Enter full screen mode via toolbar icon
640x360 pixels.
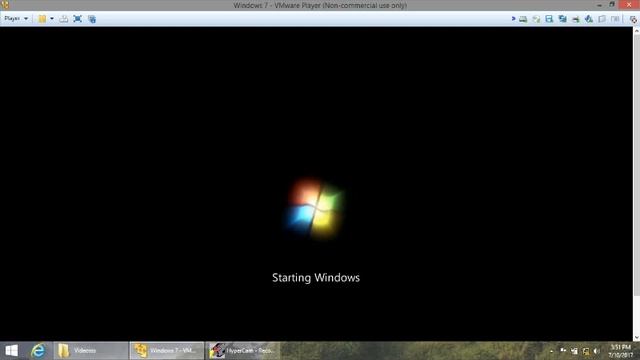[78, 19]
